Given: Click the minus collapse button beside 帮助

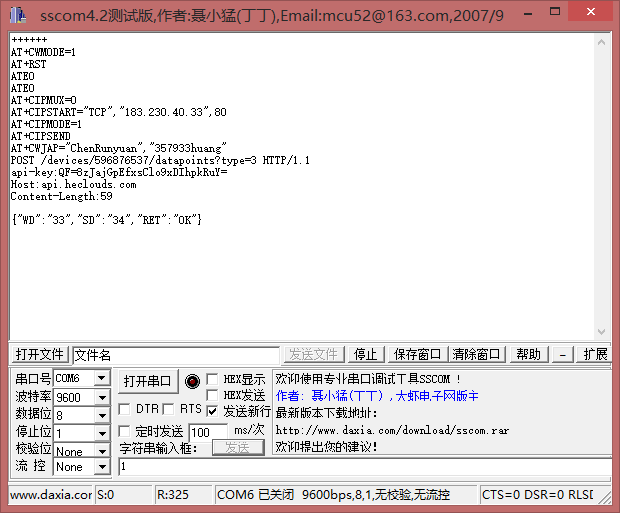Looking at the screenshot, I should (563, 354).
